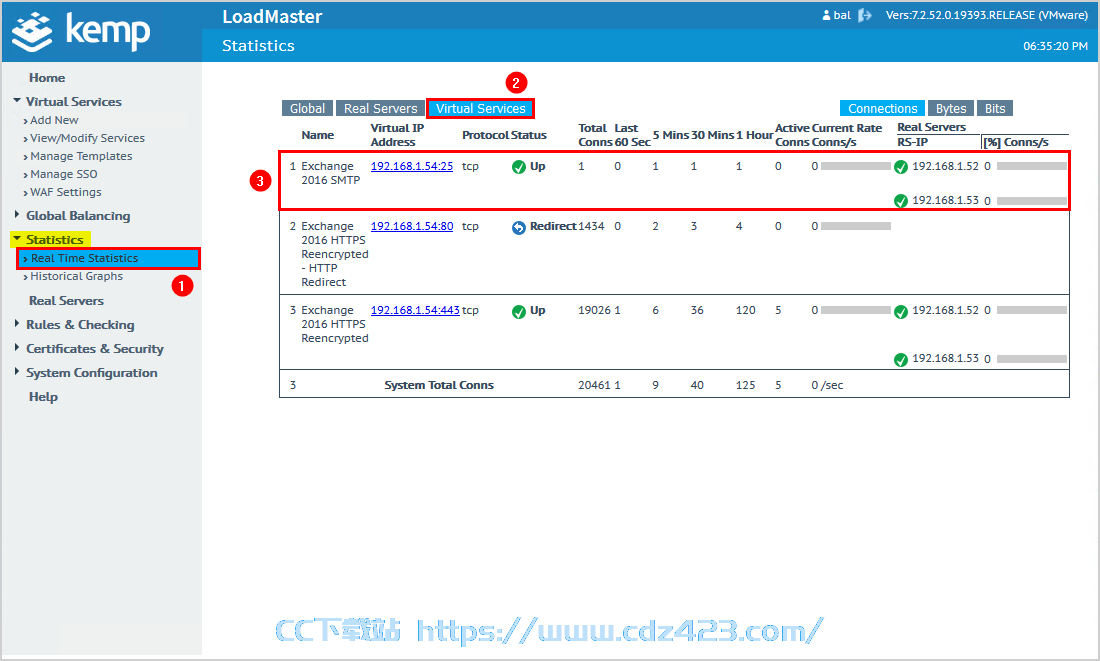Click the Redirect status icon on port 80 row
This screenshot has height=661, width=1100.
tap(518, 227)
